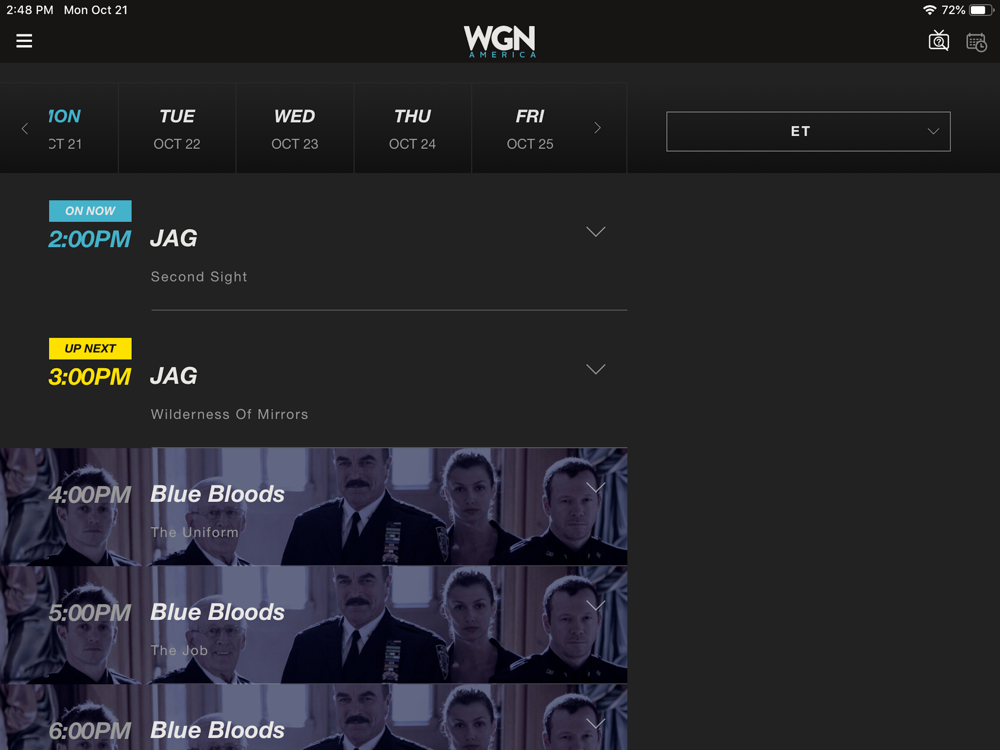1000x750 pixels.
Task: Expand the 2:00PM JAG listing
Action: click(x=595, y=232)
